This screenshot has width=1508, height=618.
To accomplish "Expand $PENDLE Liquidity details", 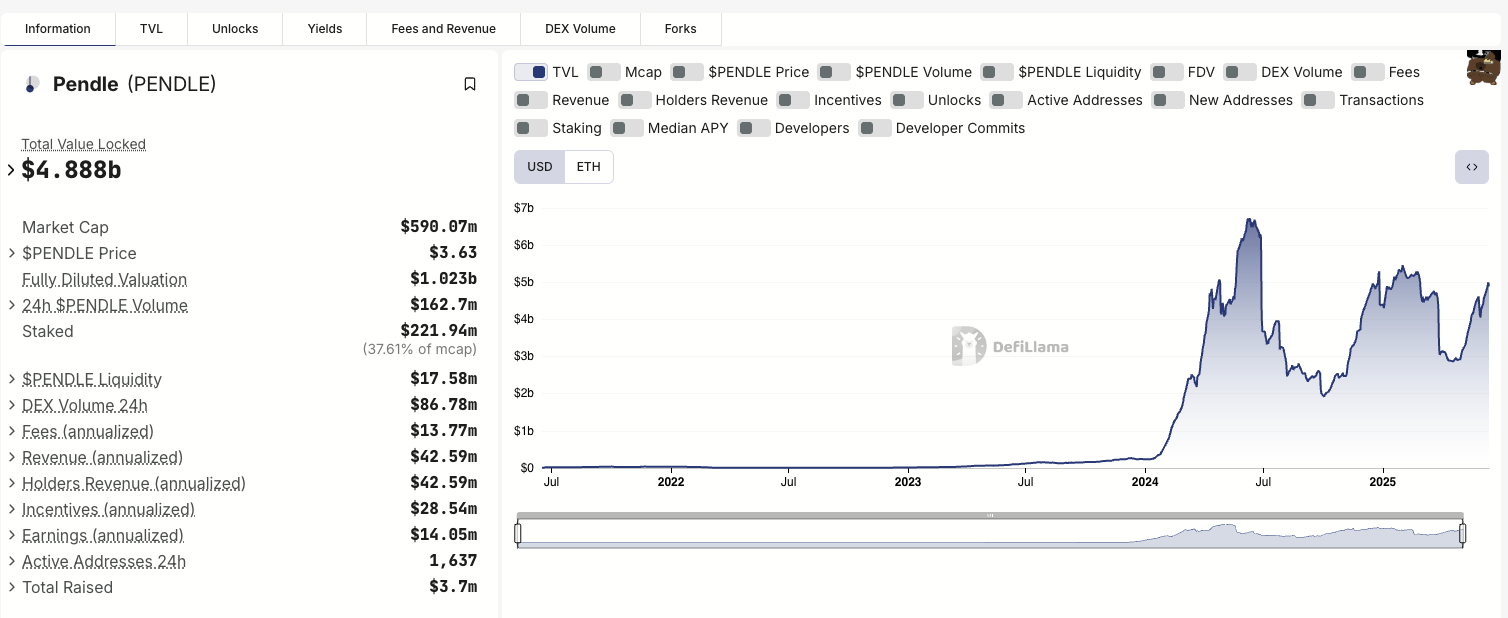I will (11, 379).
